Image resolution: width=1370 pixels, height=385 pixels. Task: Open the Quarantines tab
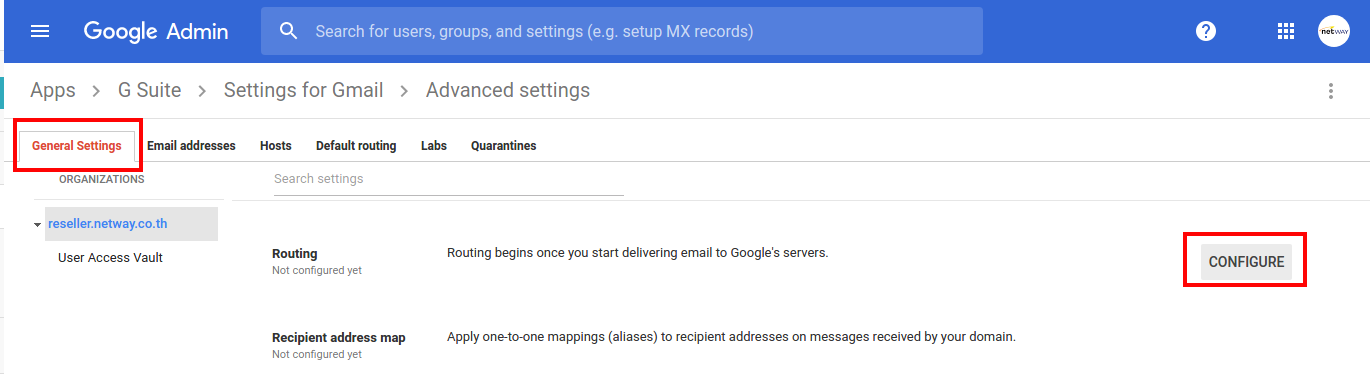504,146
